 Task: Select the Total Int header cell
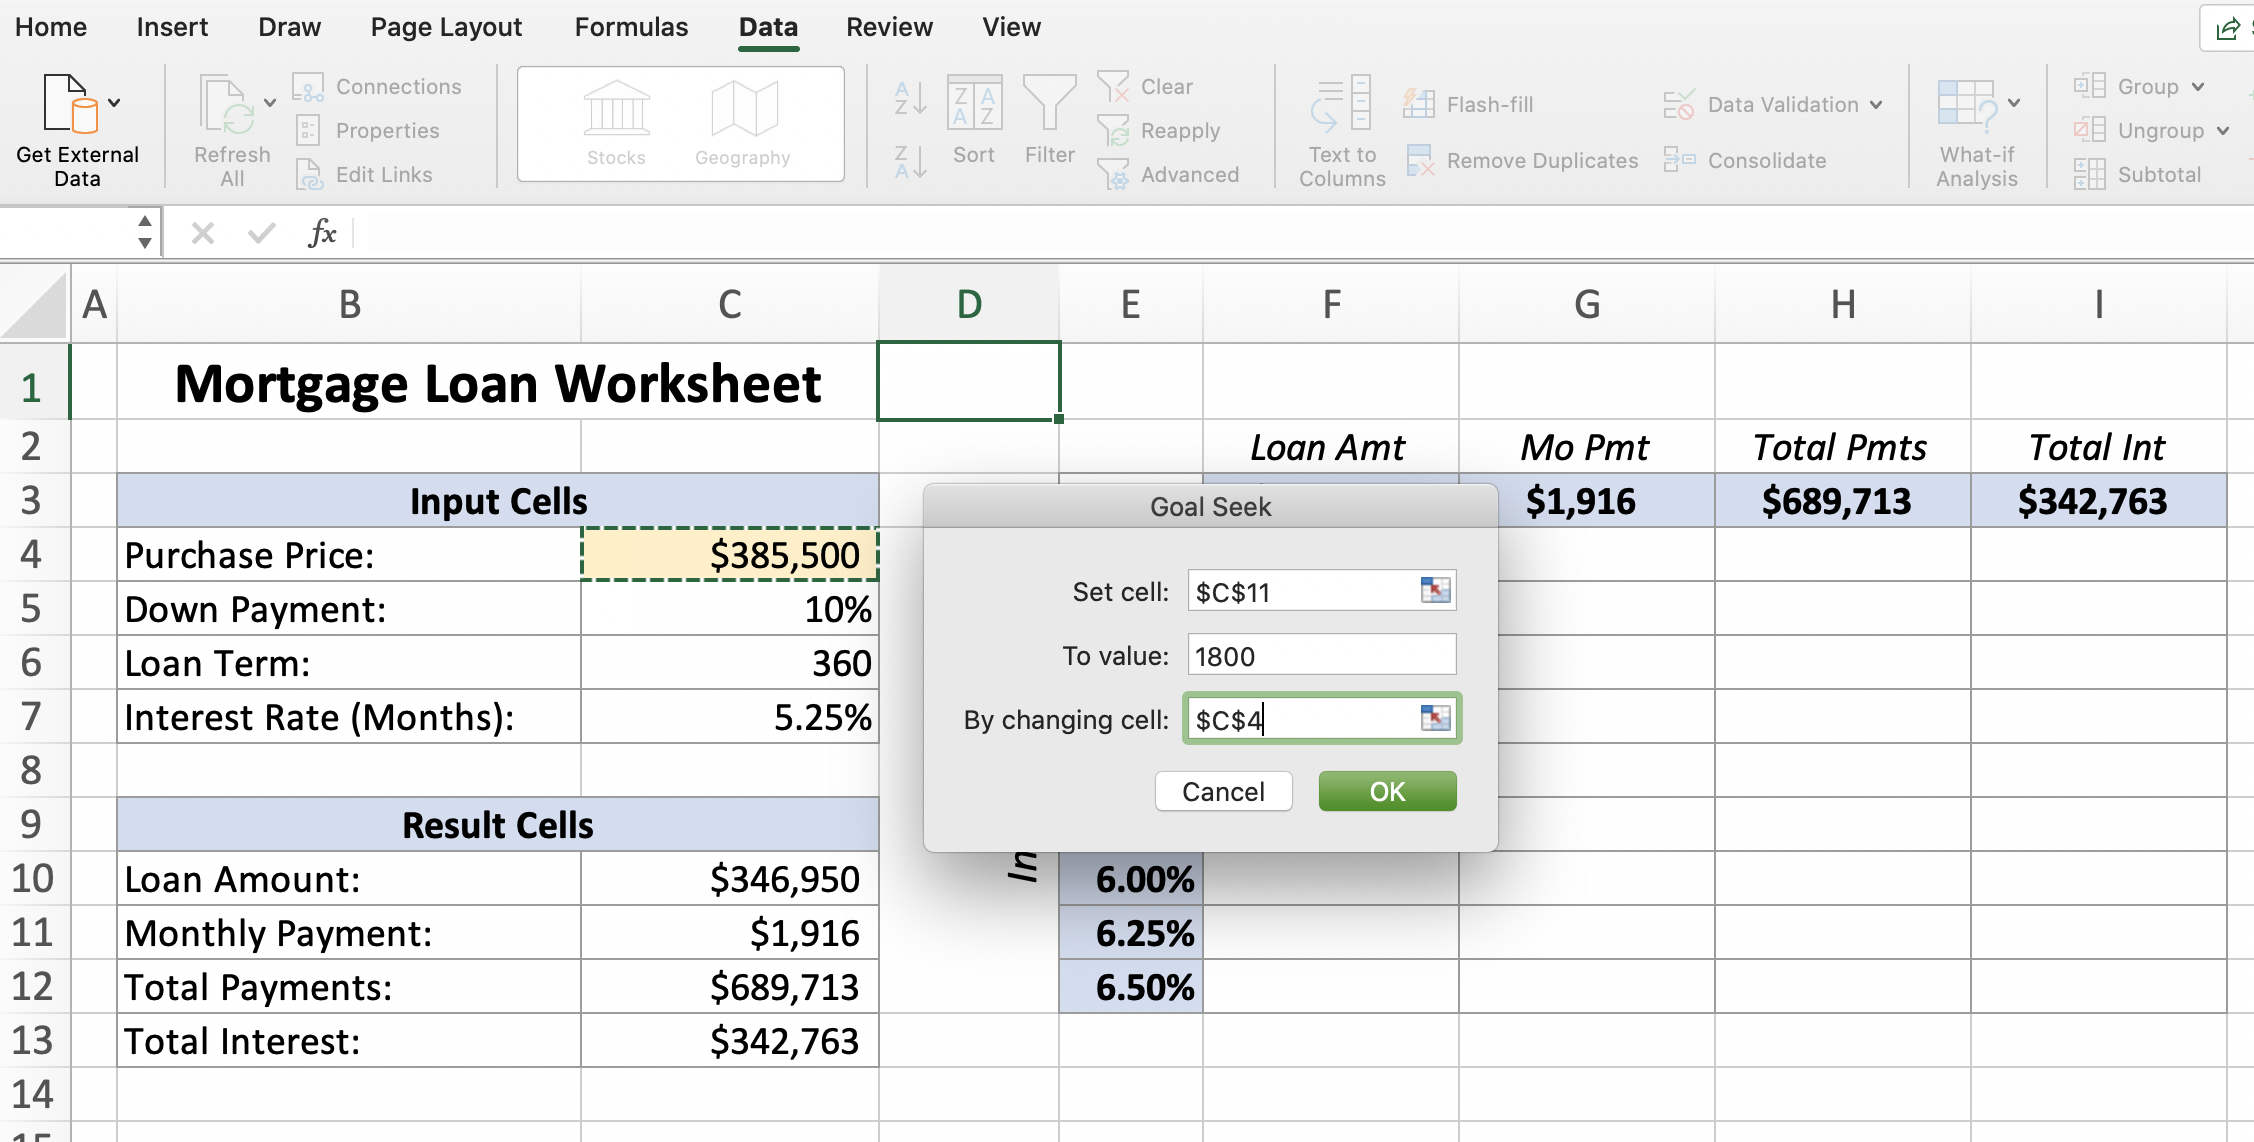click(x=2098, y=446)
